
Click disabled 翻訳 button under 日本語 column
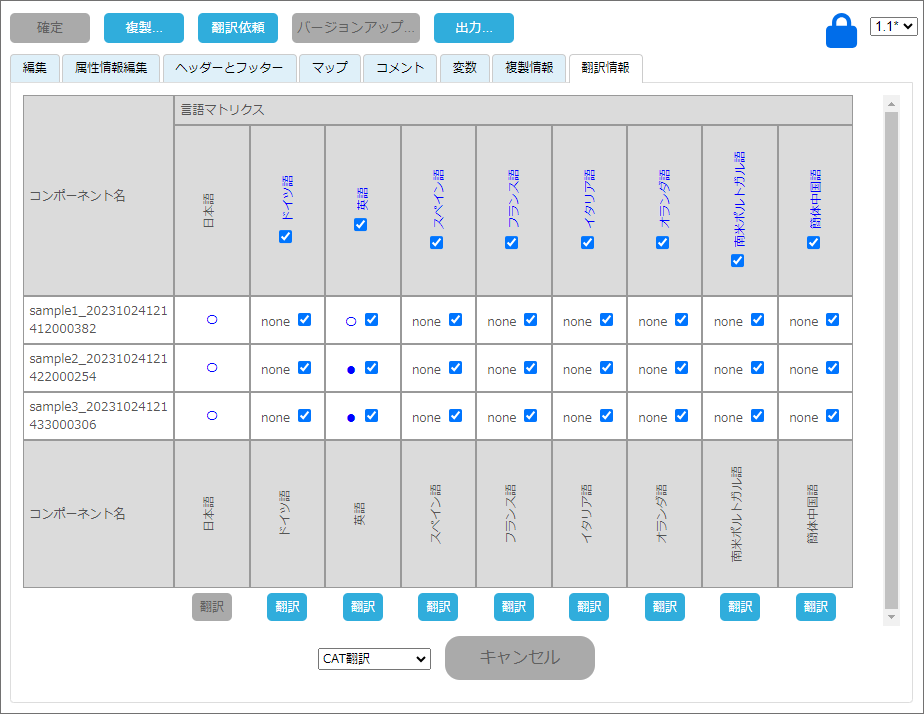(212, 607)
